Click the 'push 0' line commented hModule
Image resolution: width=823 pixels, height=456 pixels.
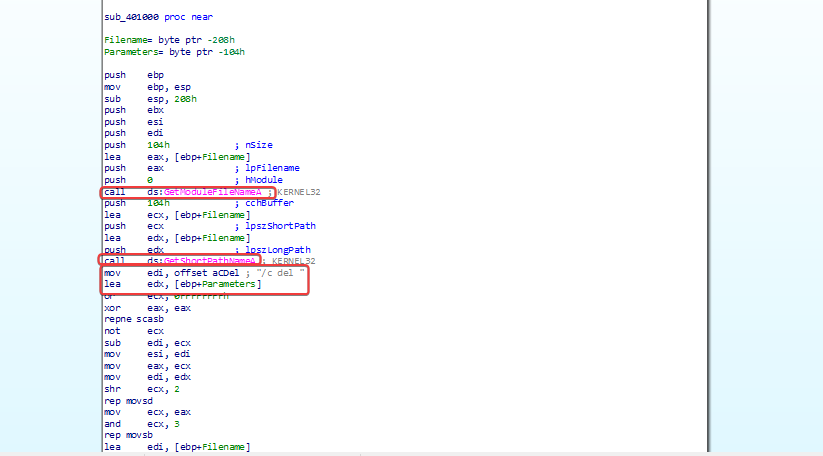point(194,180)
